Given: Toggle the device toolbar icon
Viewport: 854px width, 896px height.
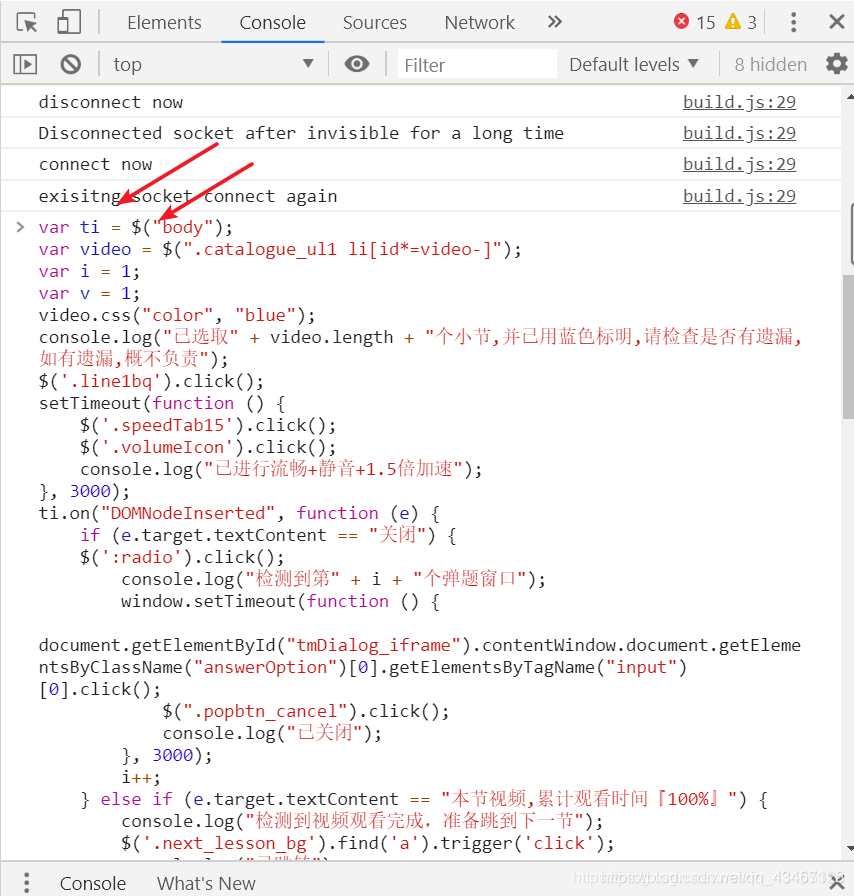Looking at the screenshot, I should tap(68, 22).
